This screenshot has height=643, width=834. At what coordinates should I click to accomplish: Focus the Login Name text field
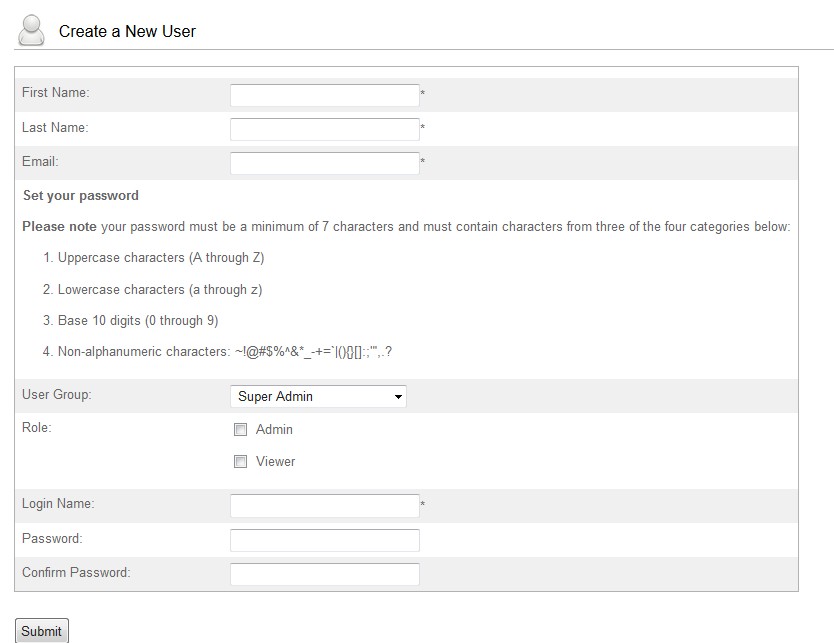(x=324, y=506)
